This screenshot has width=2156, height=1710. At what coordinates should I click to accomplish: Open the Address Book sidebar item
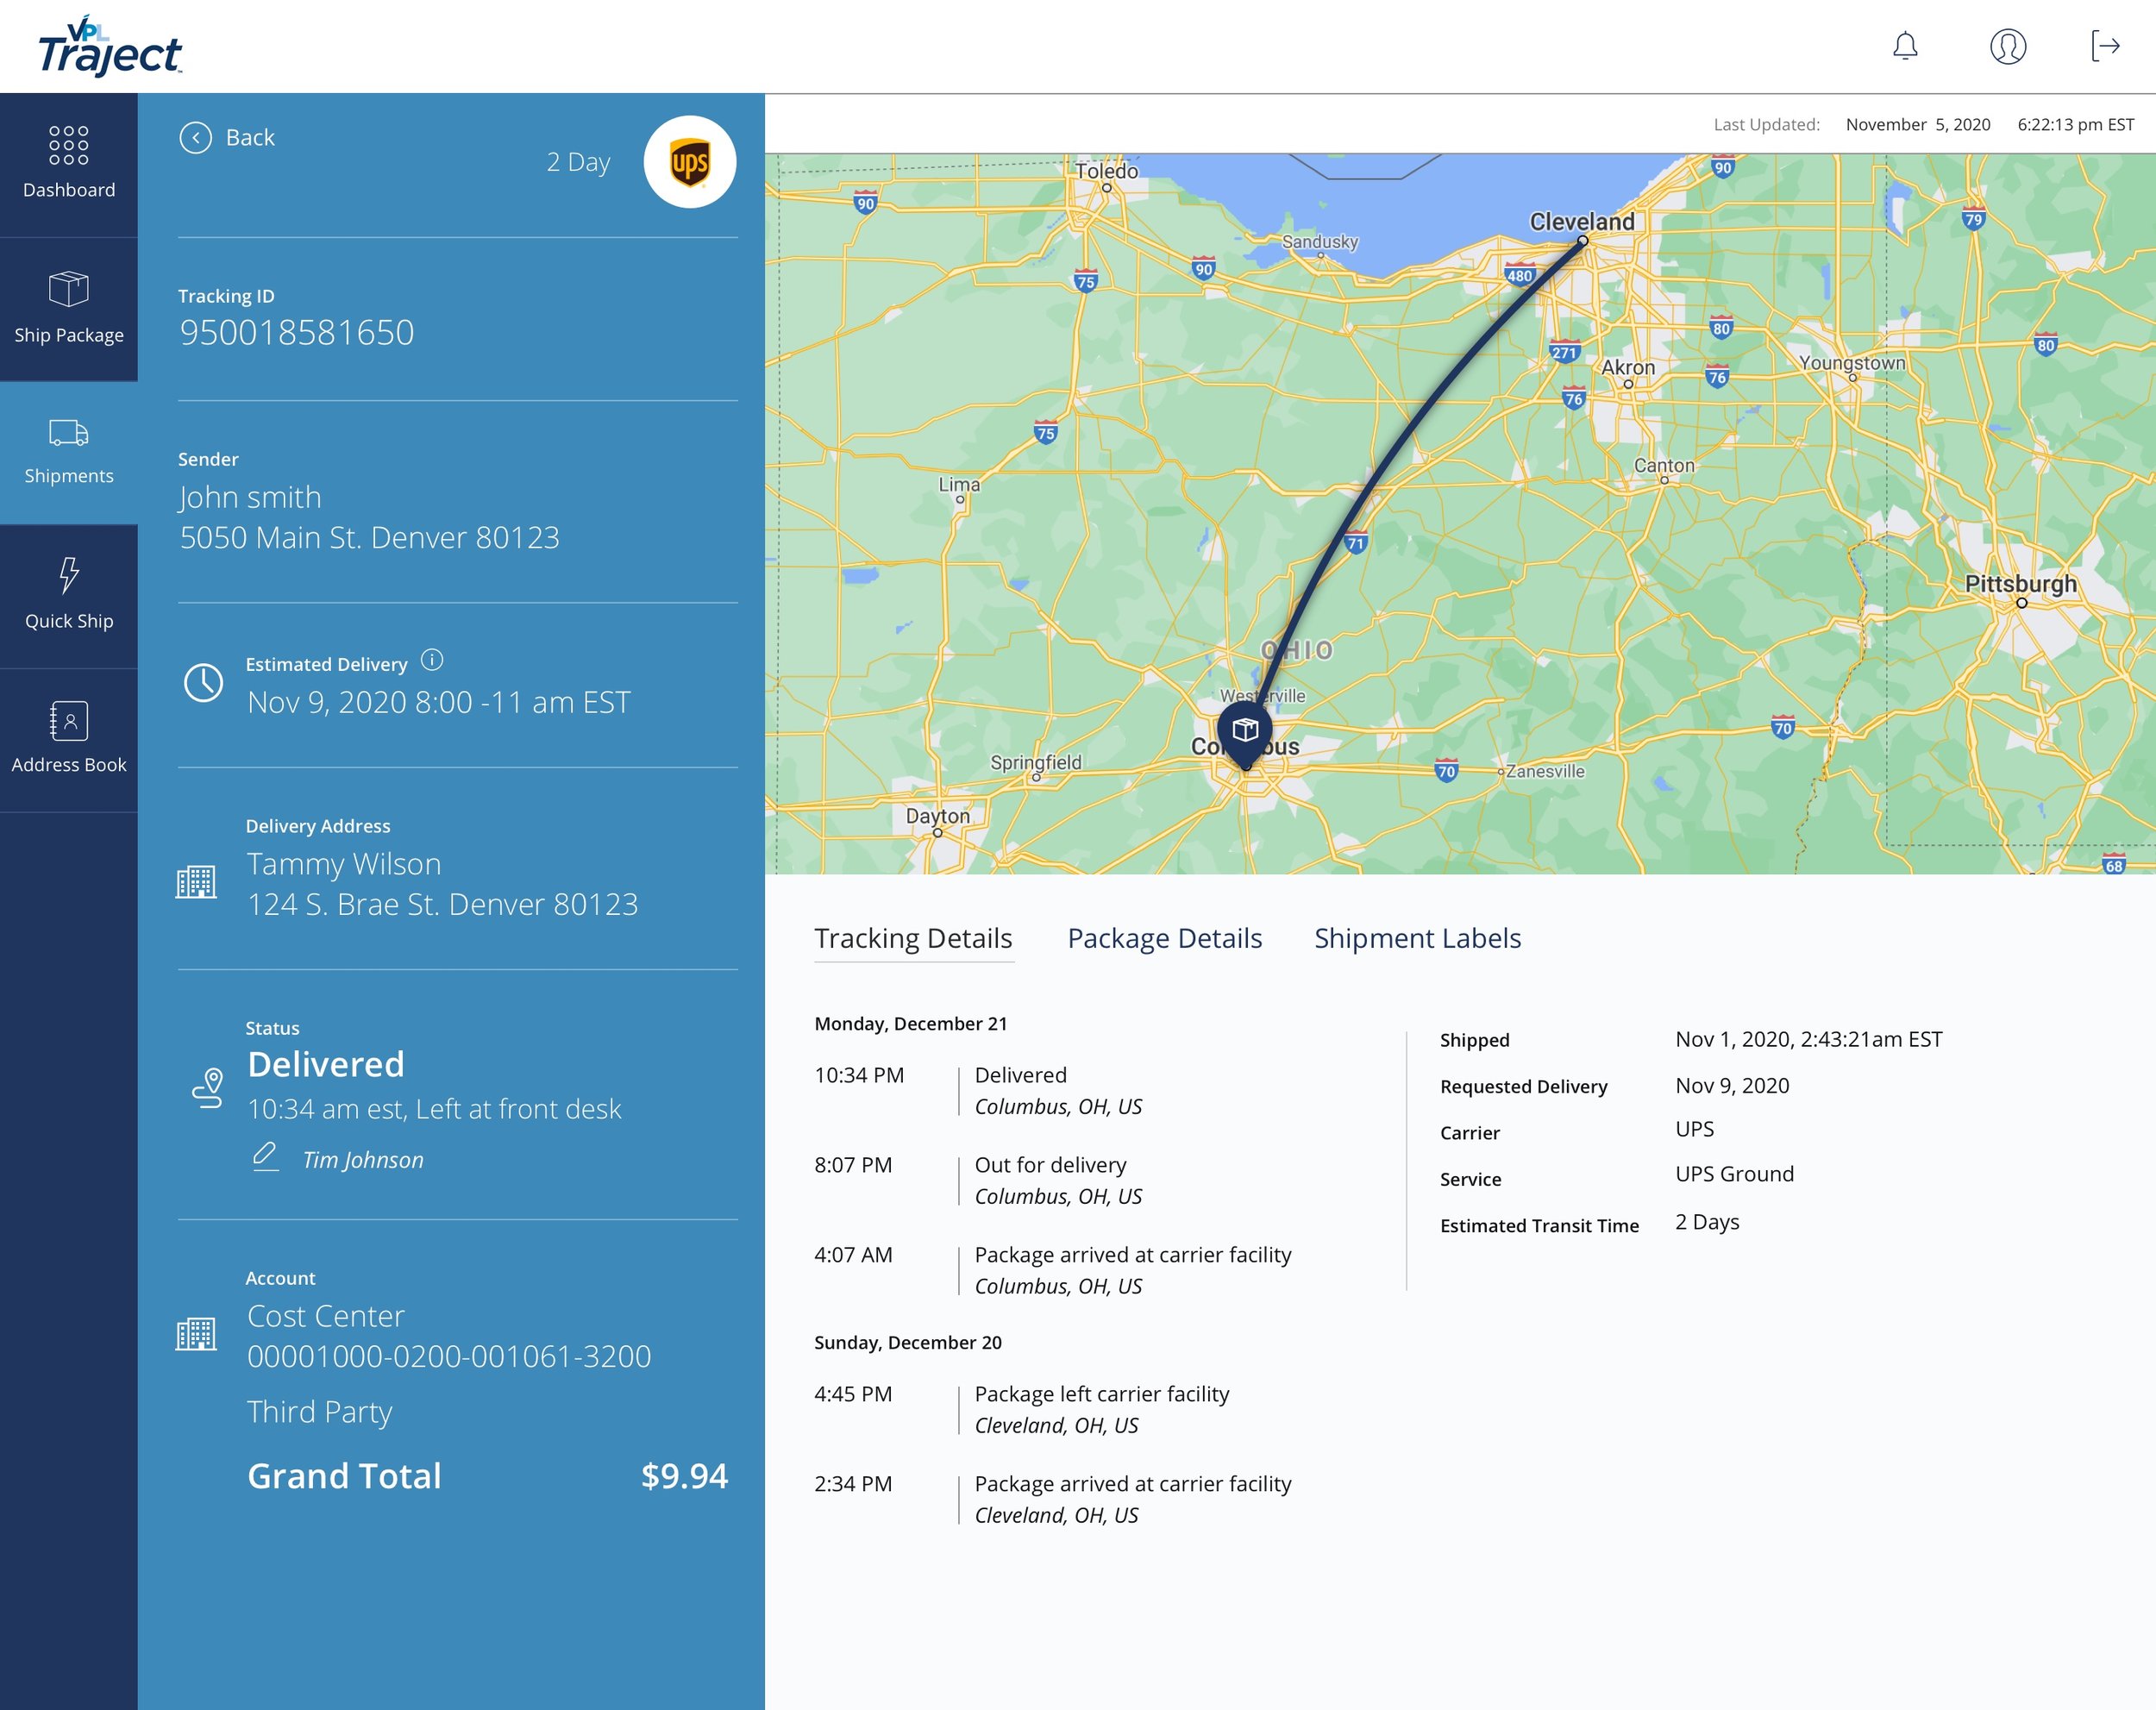69,738
